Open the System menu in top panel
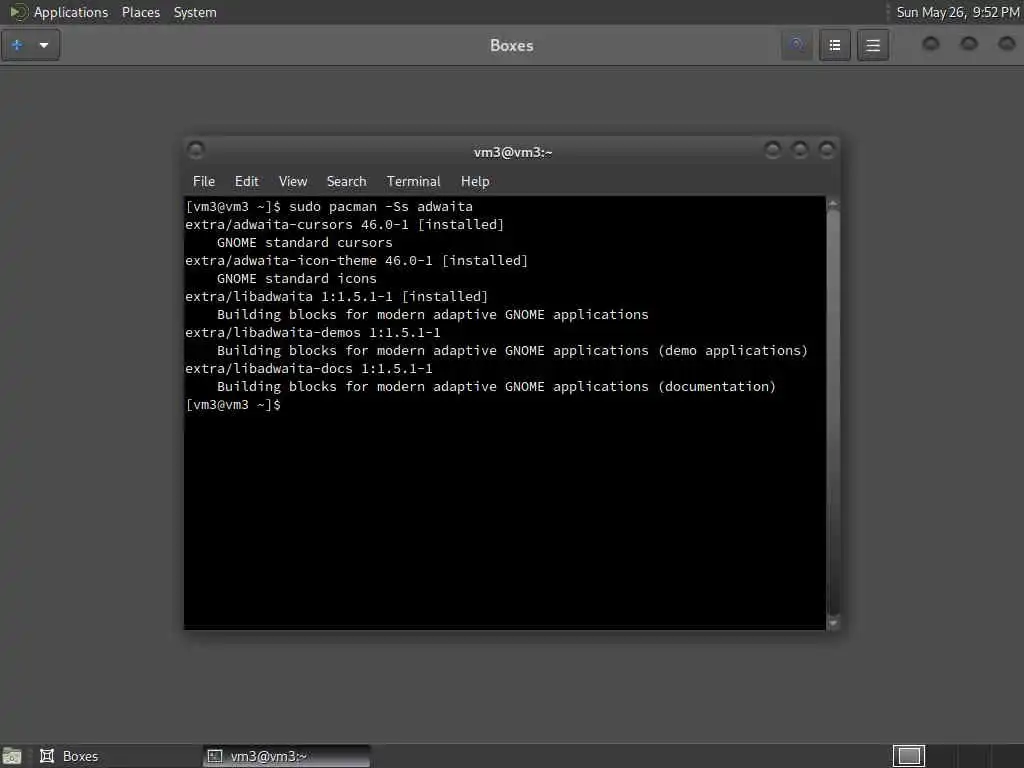Viewport: 1024px width, 768px height. [x=195, y=12]
